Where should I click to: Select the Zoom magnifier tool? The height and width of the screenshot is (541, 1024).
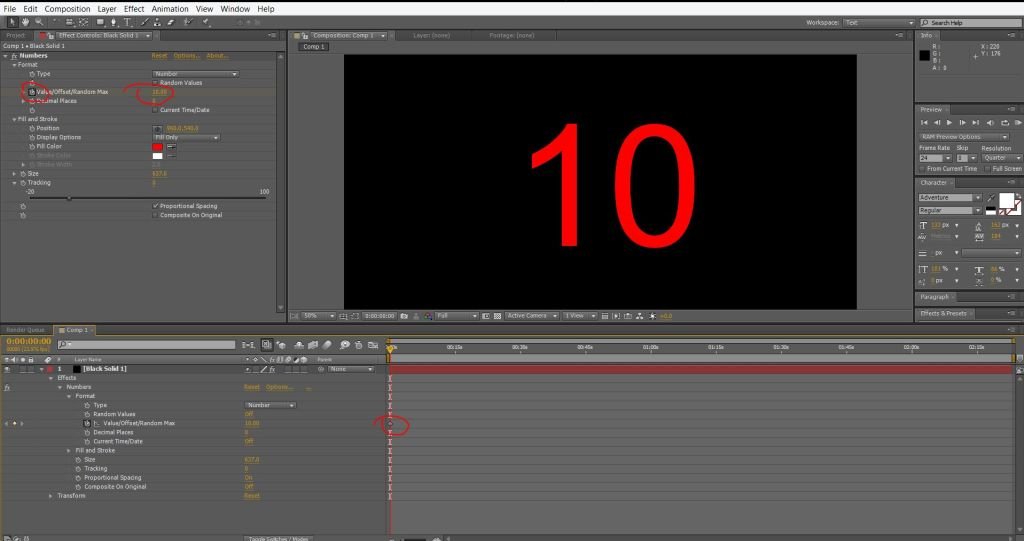pos(39,22)
